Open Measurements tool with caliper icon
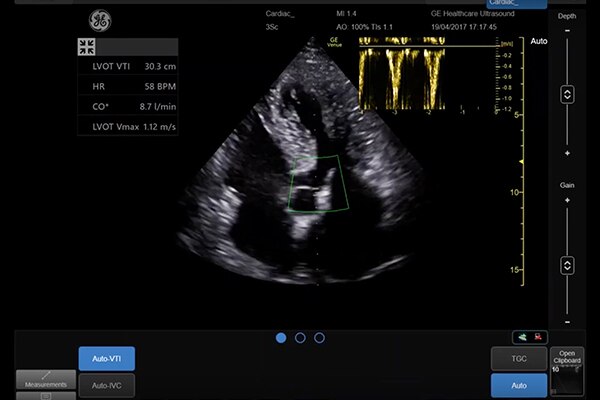 pos(46,378)
